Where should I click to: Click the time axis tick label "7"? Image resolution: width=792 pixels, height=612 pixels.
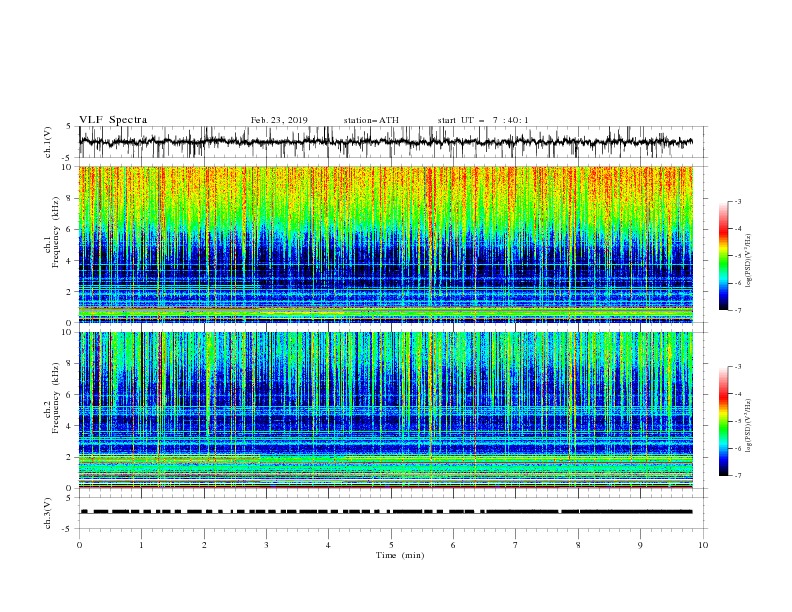pos(516,545)
